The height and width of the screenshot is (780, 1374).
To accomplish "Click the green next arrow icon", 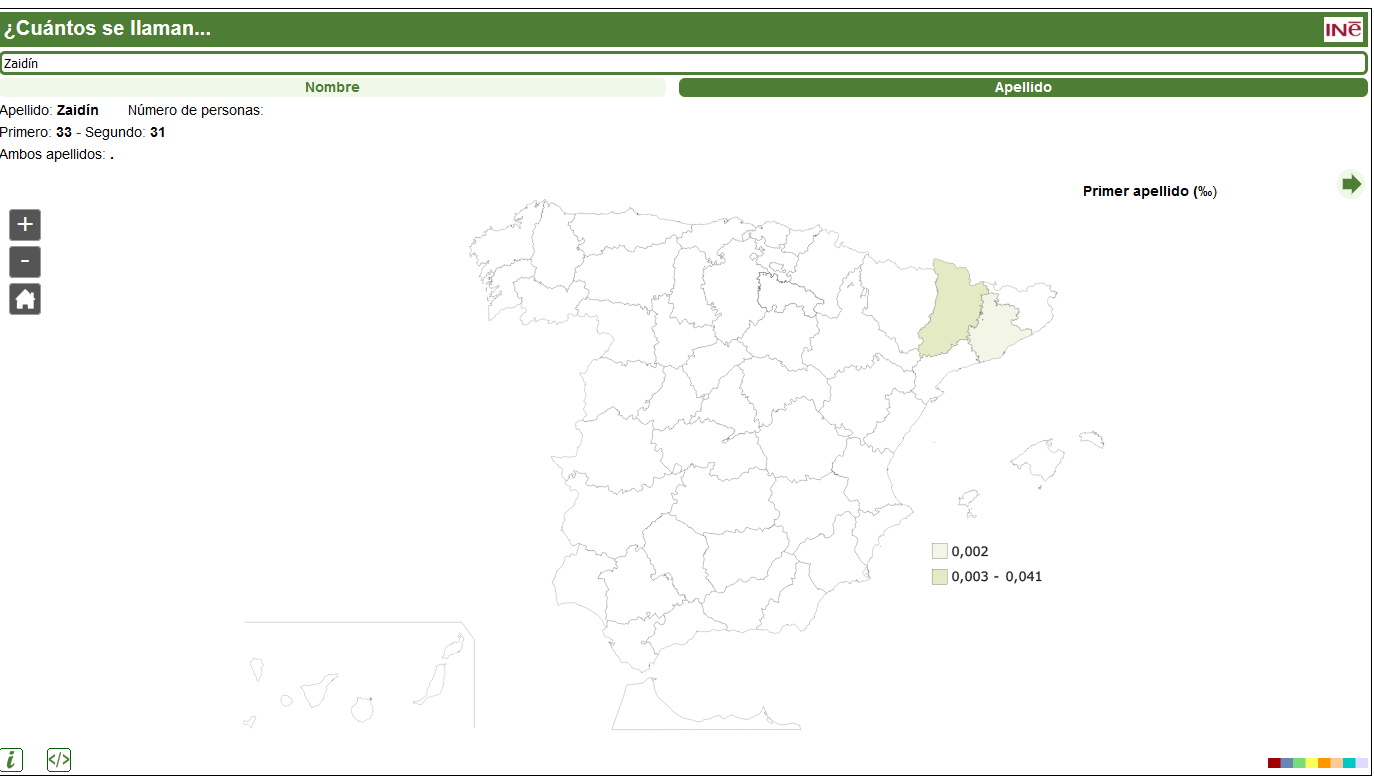I will [1351, 184].
